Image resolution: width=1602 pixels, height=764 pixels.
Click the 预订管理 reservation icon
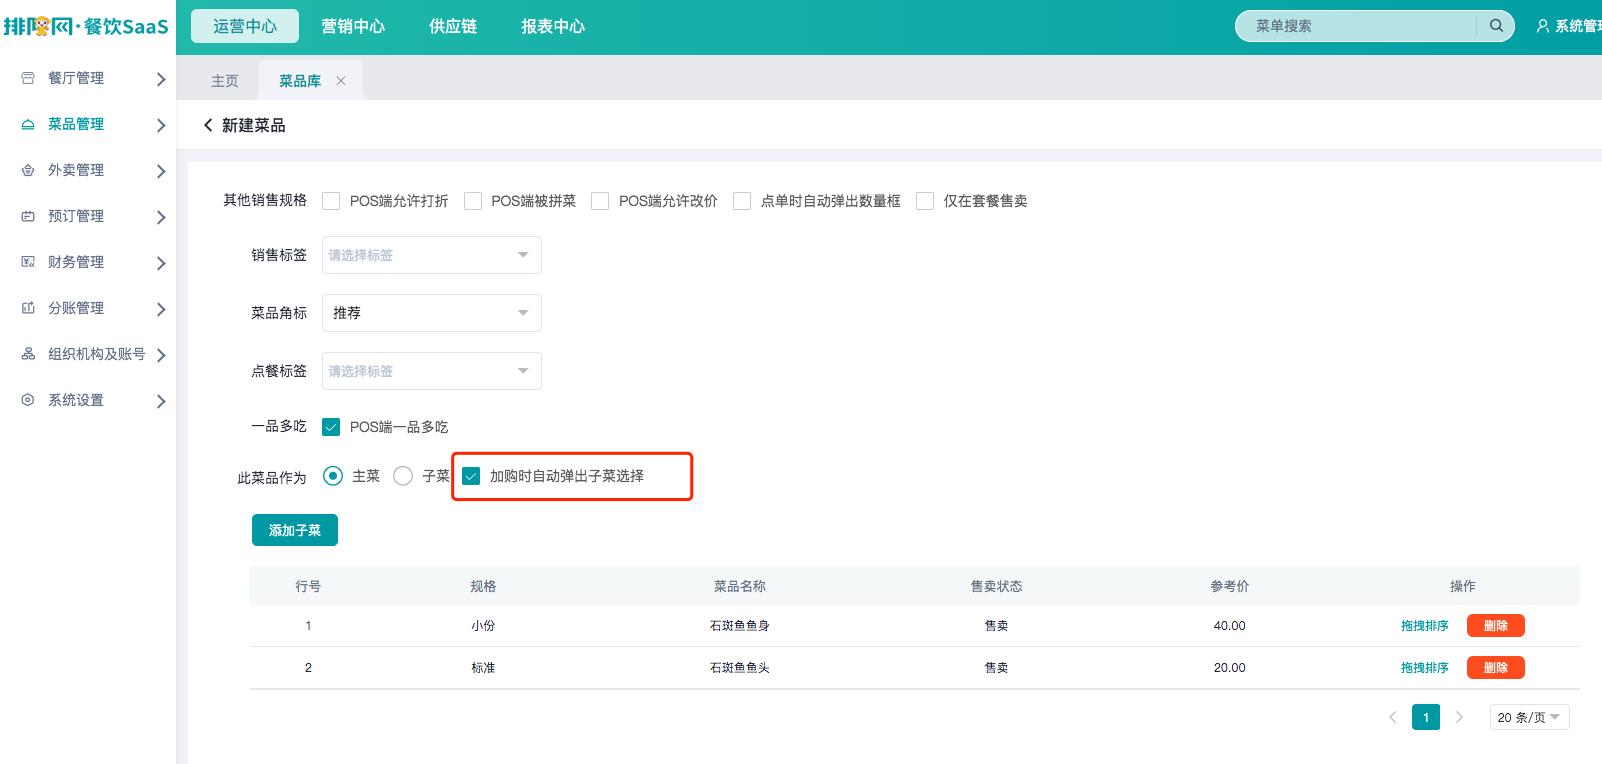(x=28, y=216)
